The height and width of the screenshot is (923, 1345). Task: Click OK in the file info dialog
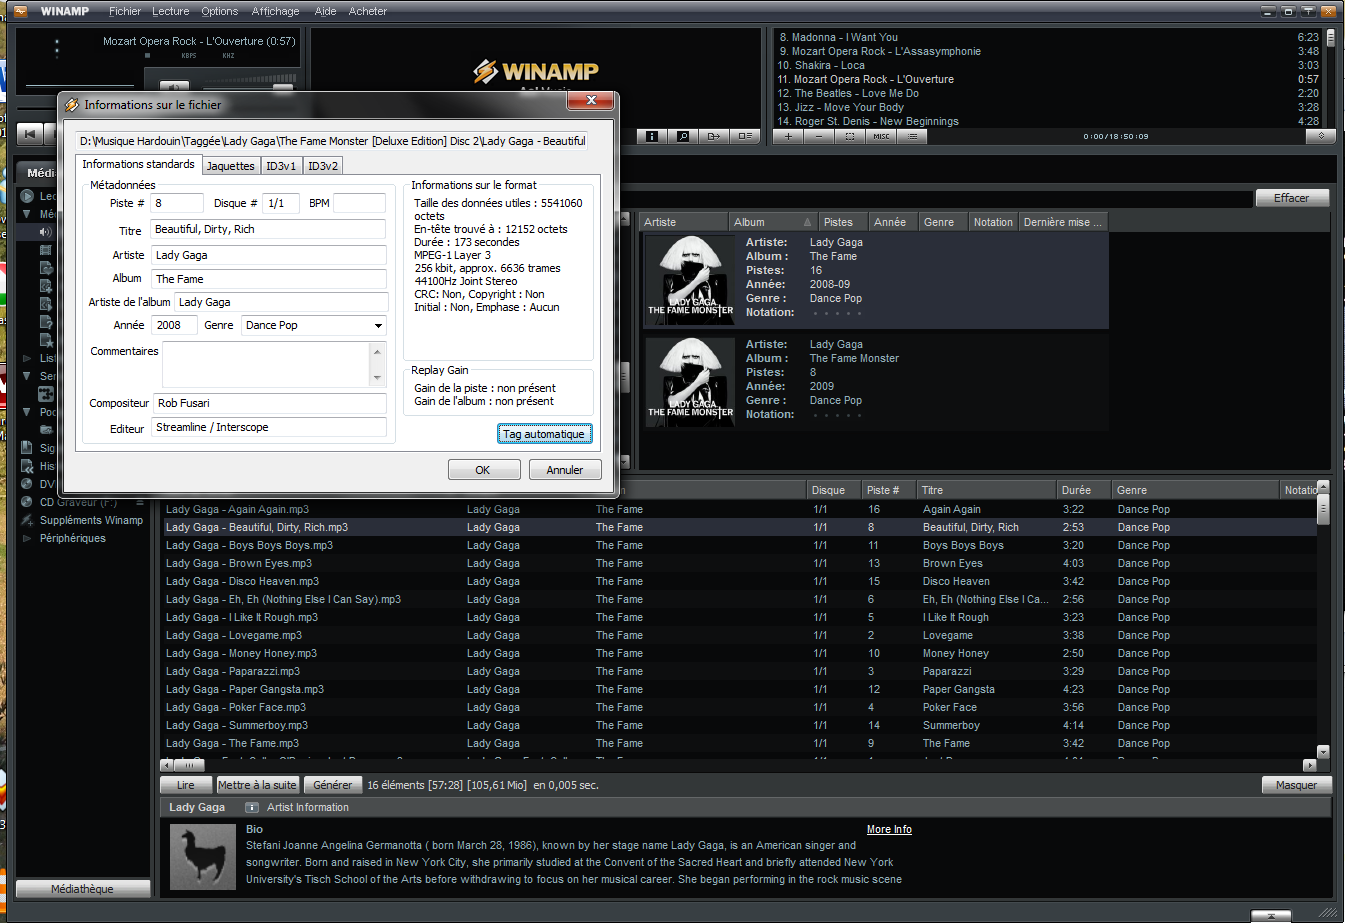click(483, 470)
